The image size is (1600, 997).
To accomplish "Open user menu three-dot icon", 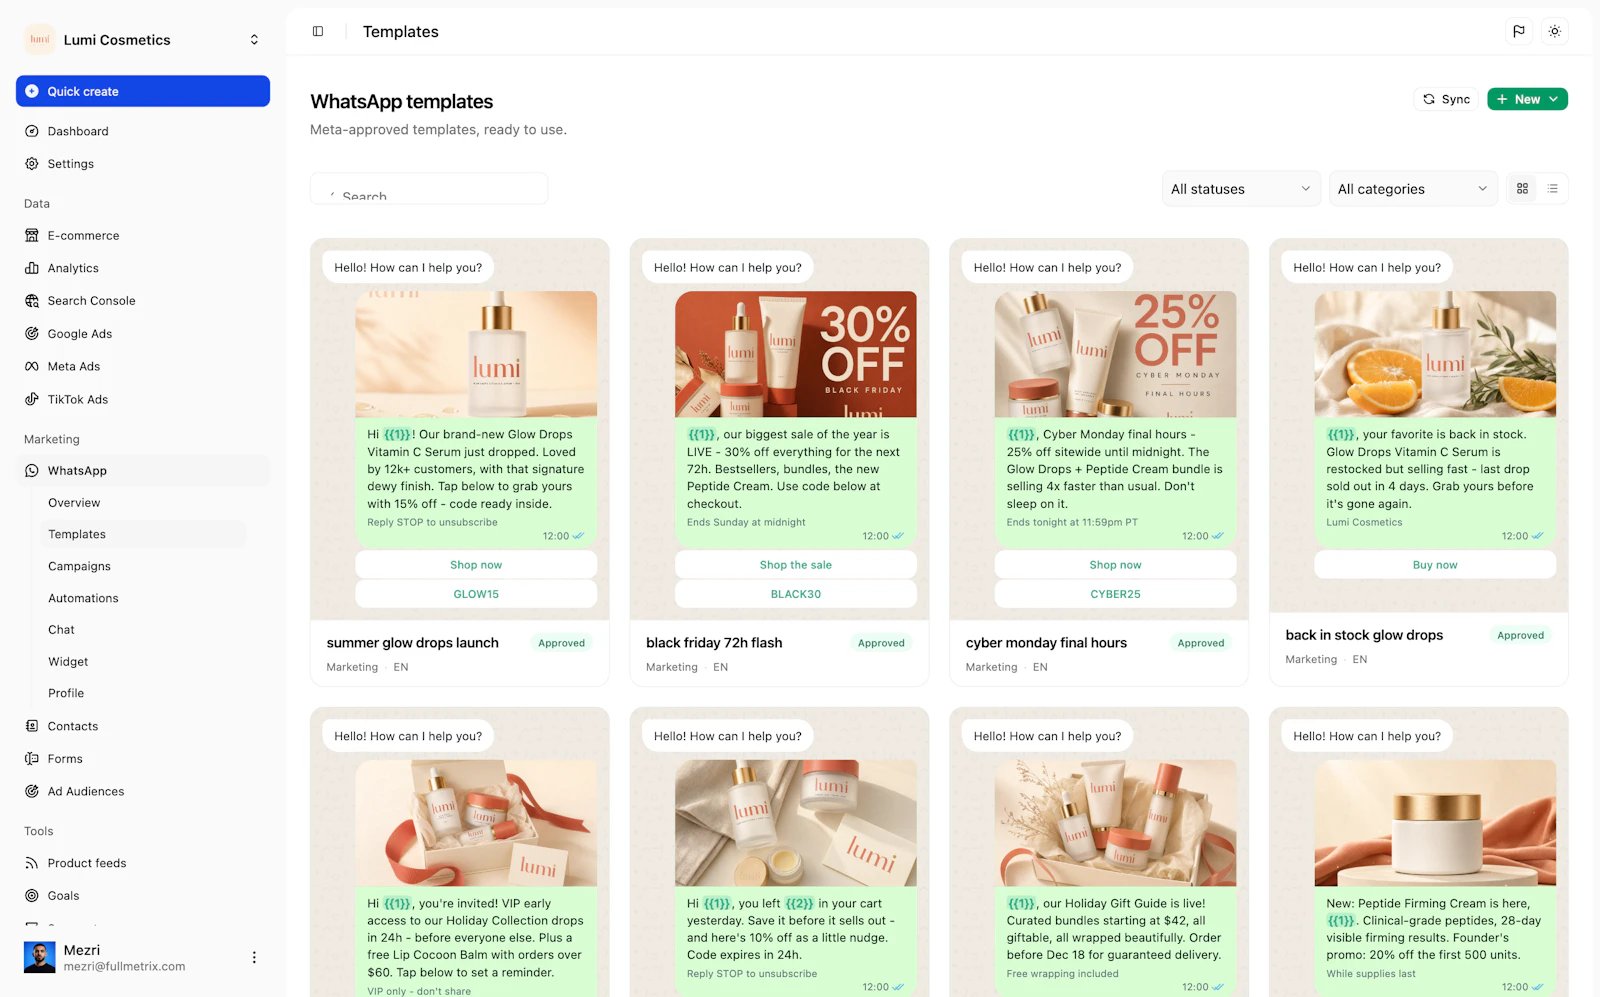I will coord(254,957).
